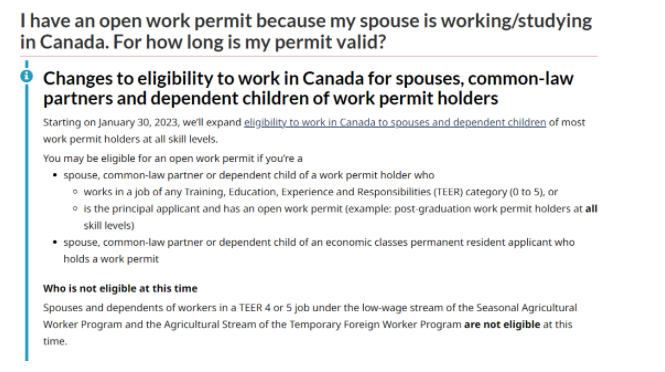Open the eligibility to work in Canada link
665x372 pixels.
(x=395, y=123)
